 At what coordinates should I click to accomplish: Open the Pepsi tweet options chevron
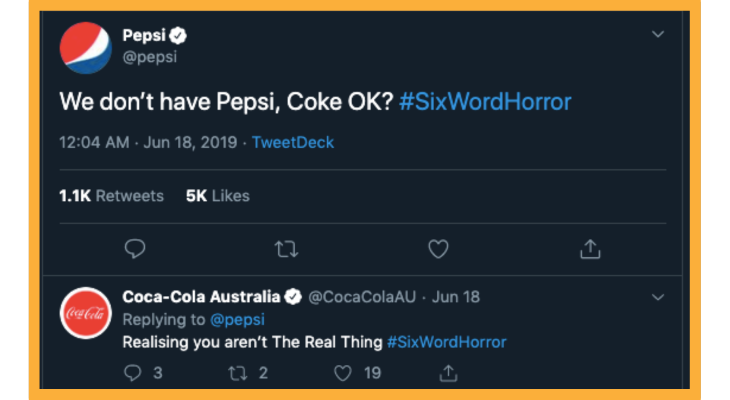(658, 34)
